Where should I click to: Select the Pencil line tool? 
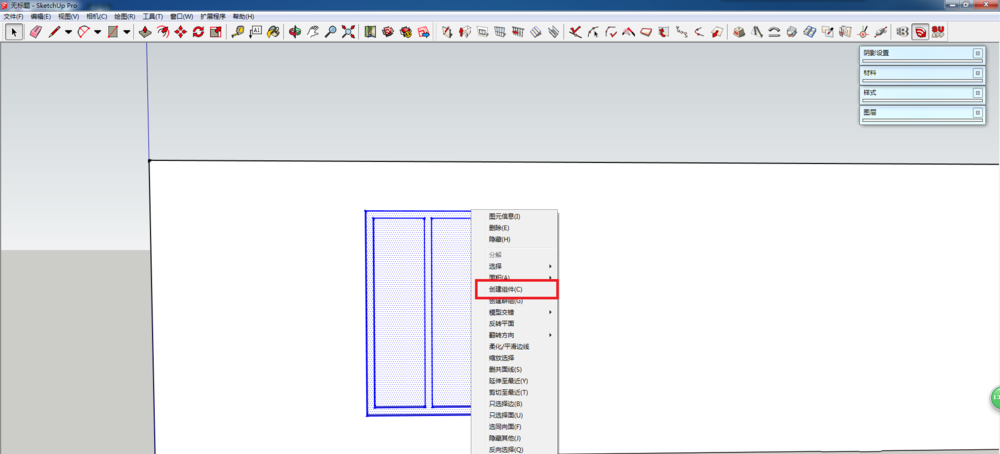point(54,32)
